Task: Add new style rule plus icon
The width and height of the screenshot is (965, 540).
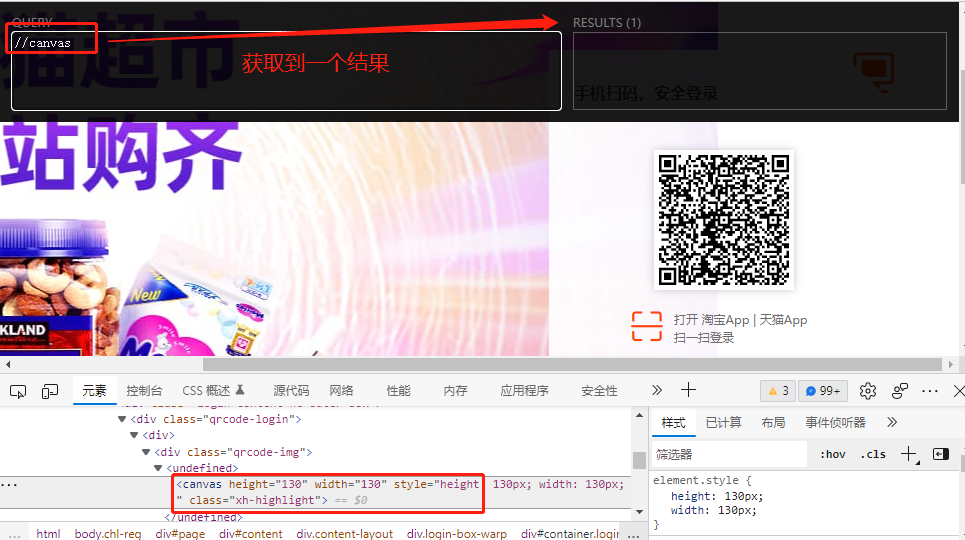Action: tap(909, 454)
